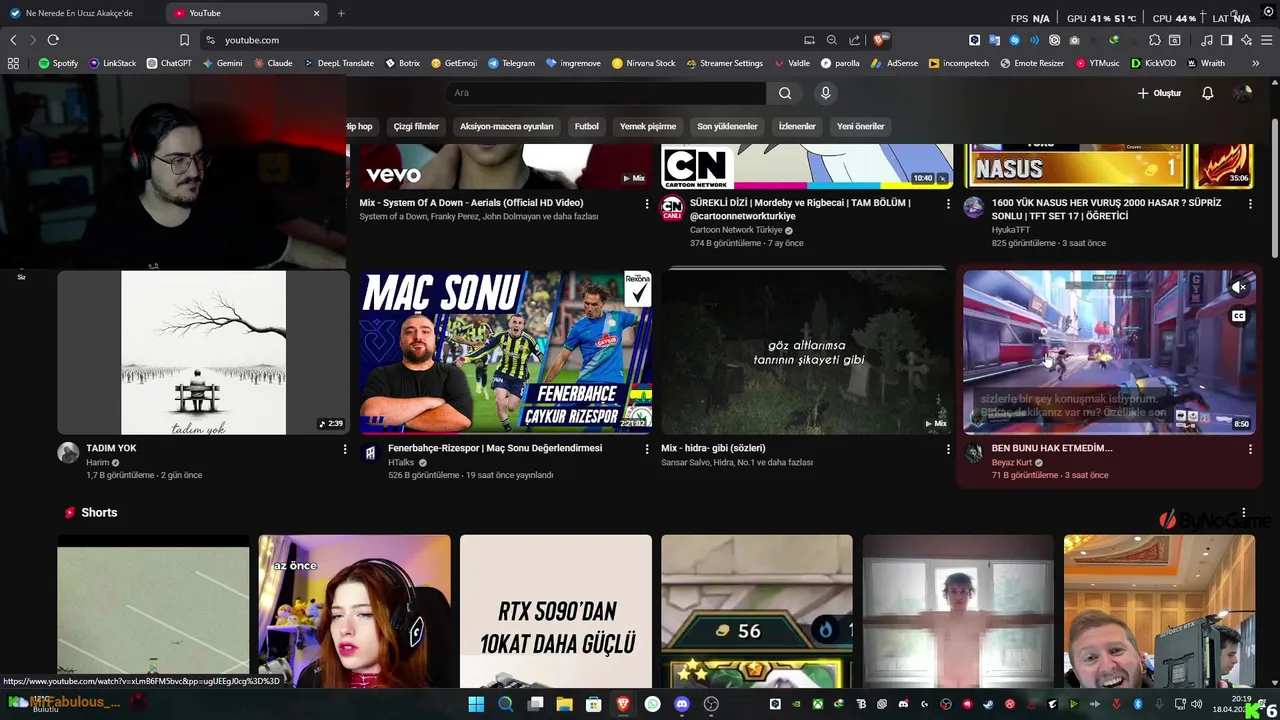Open the Brave Leo AI sparkle icon
1280x720 pixels.
(x=1246, y=40)
